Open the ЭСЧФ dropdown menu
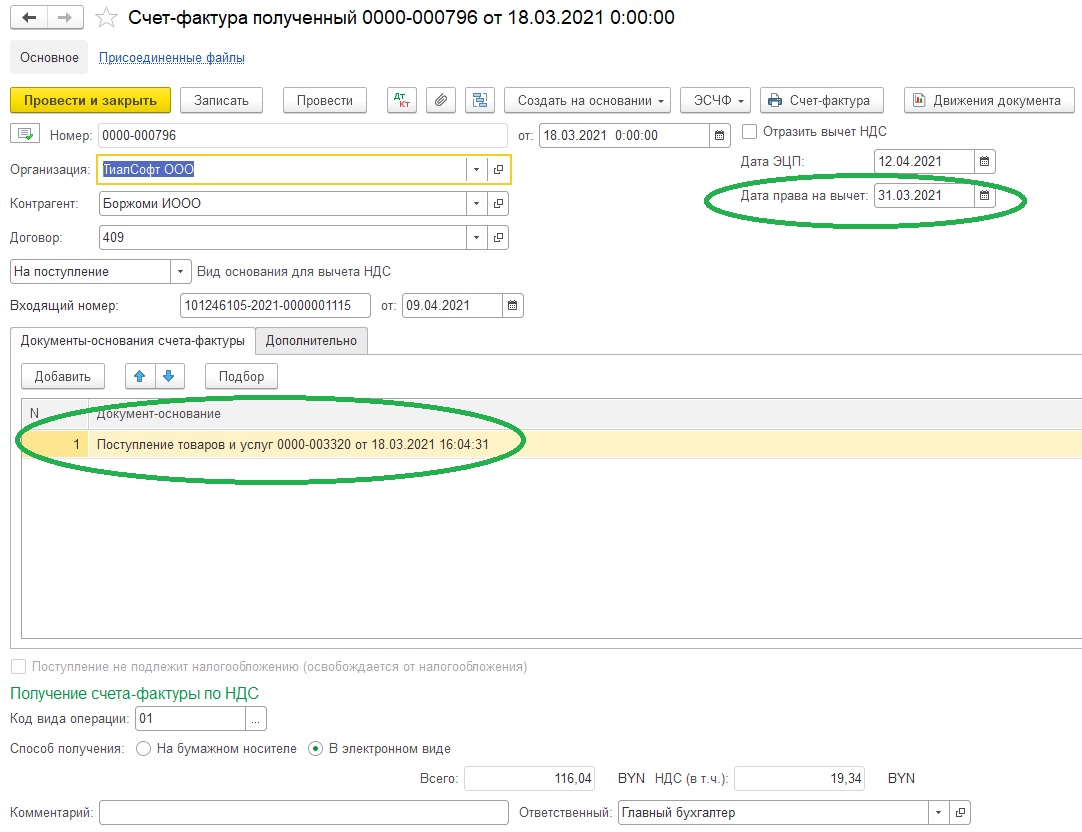This screenshot has height=832, width=1082. [x=715, y=100]
